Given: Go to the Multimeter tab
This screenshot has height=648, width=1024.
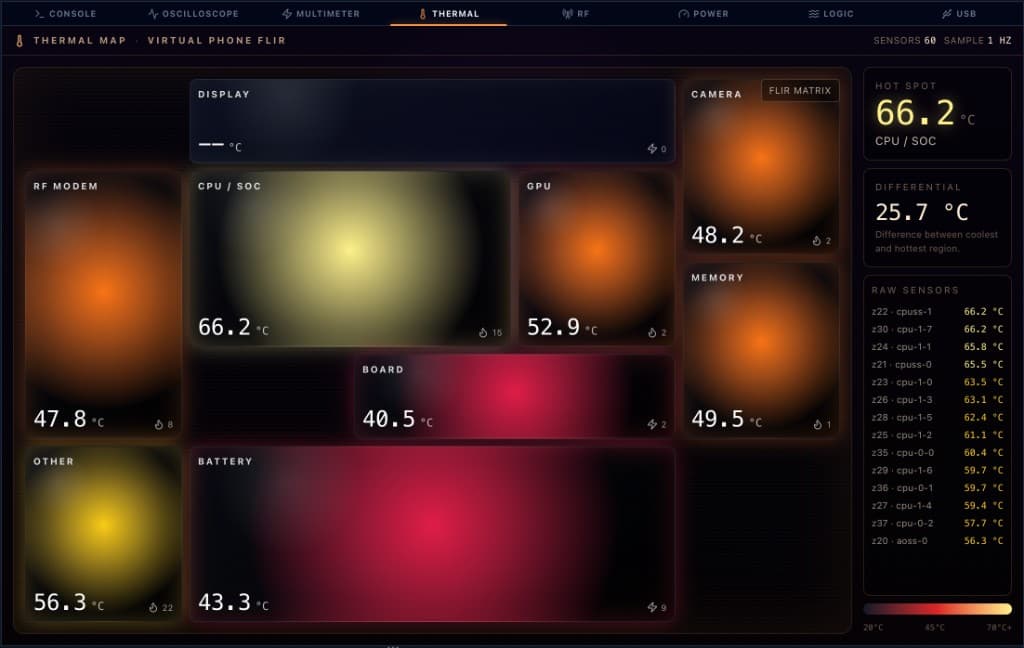Looking at the screenshot, I should tap(321, 14).
